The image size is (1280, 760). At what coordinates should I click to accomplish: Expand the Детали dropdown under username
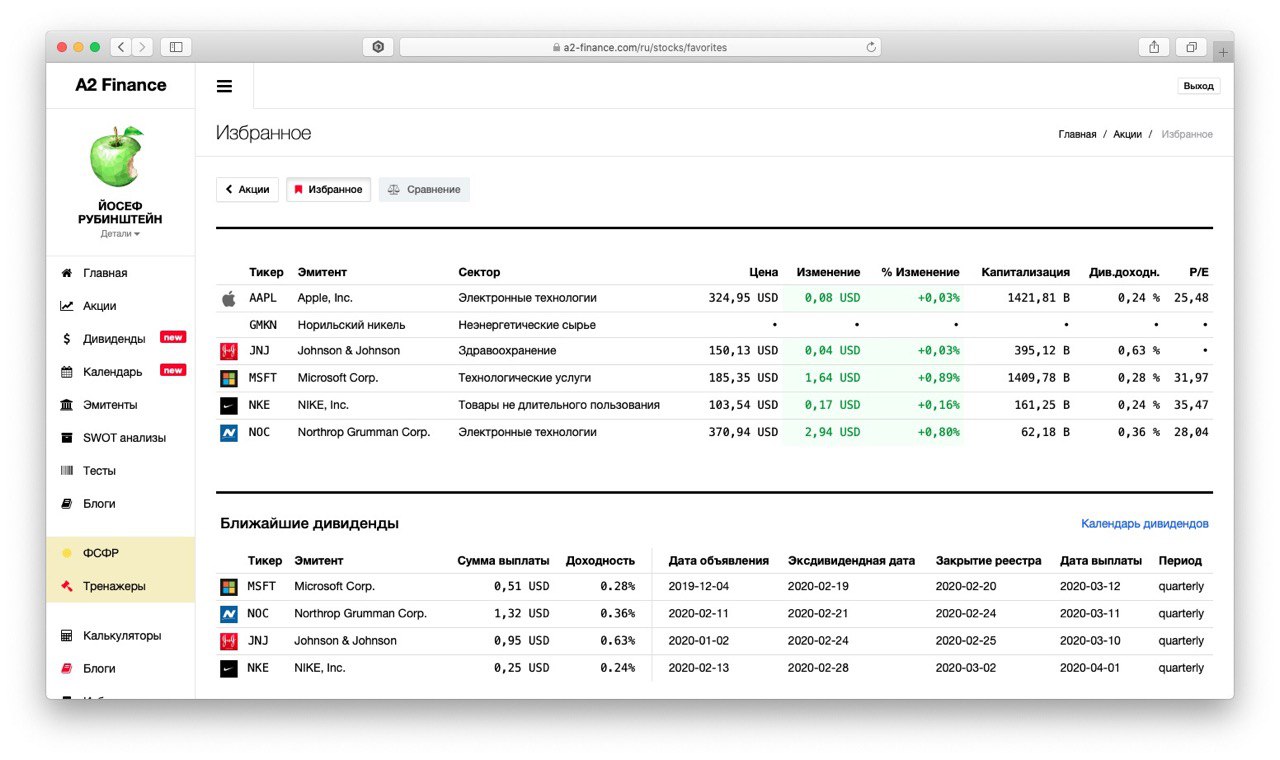120,234
